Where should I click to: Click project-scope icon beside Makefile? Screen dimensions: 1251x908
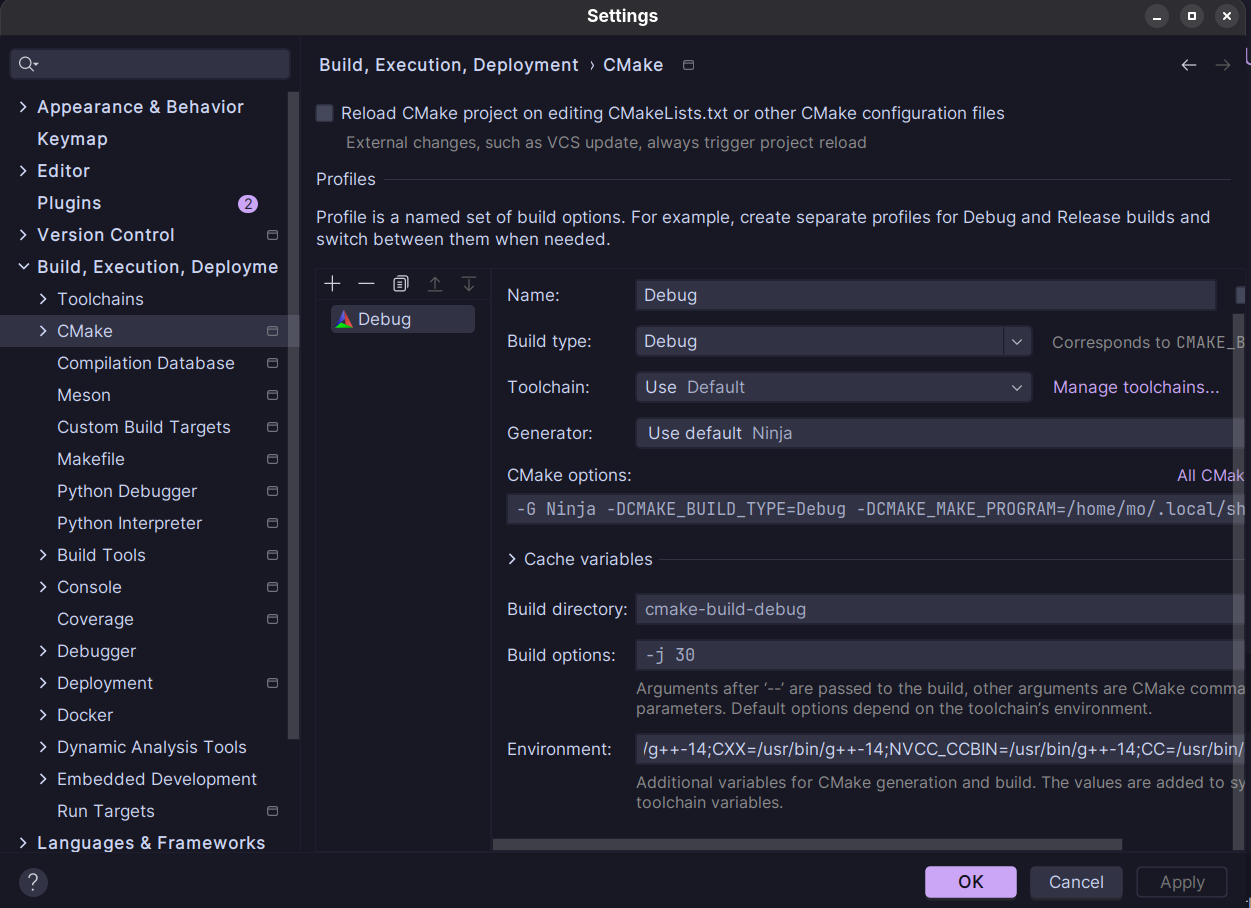[x=272, y=459]
